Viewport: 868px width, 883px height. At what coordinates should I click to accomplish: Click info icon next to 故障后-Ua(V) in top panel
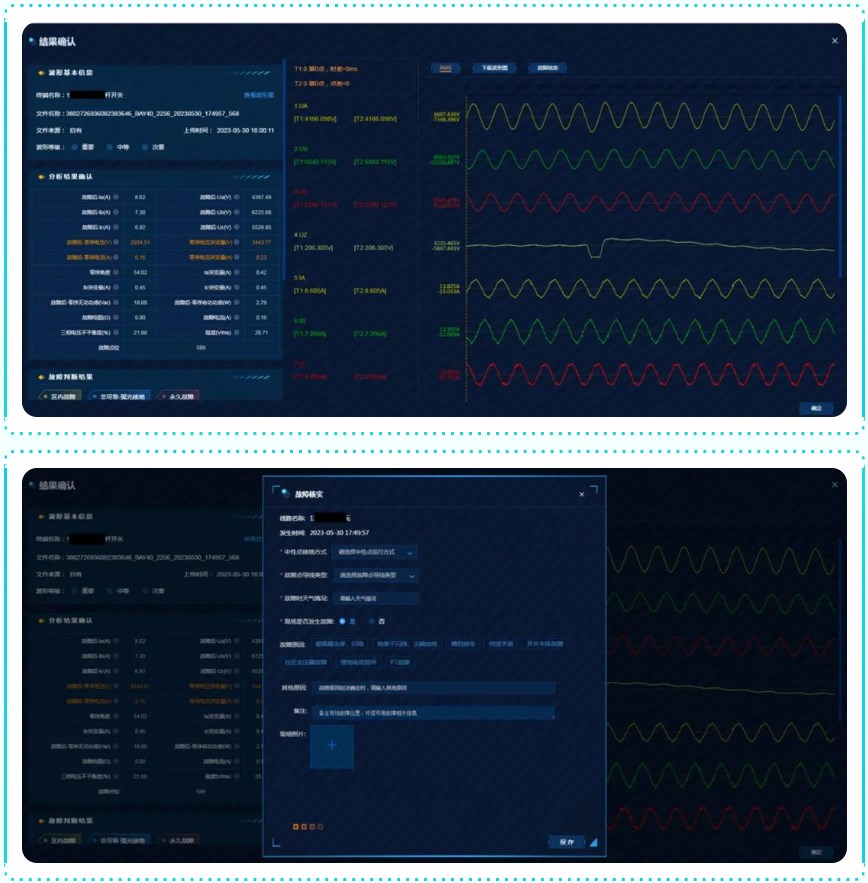236,197
